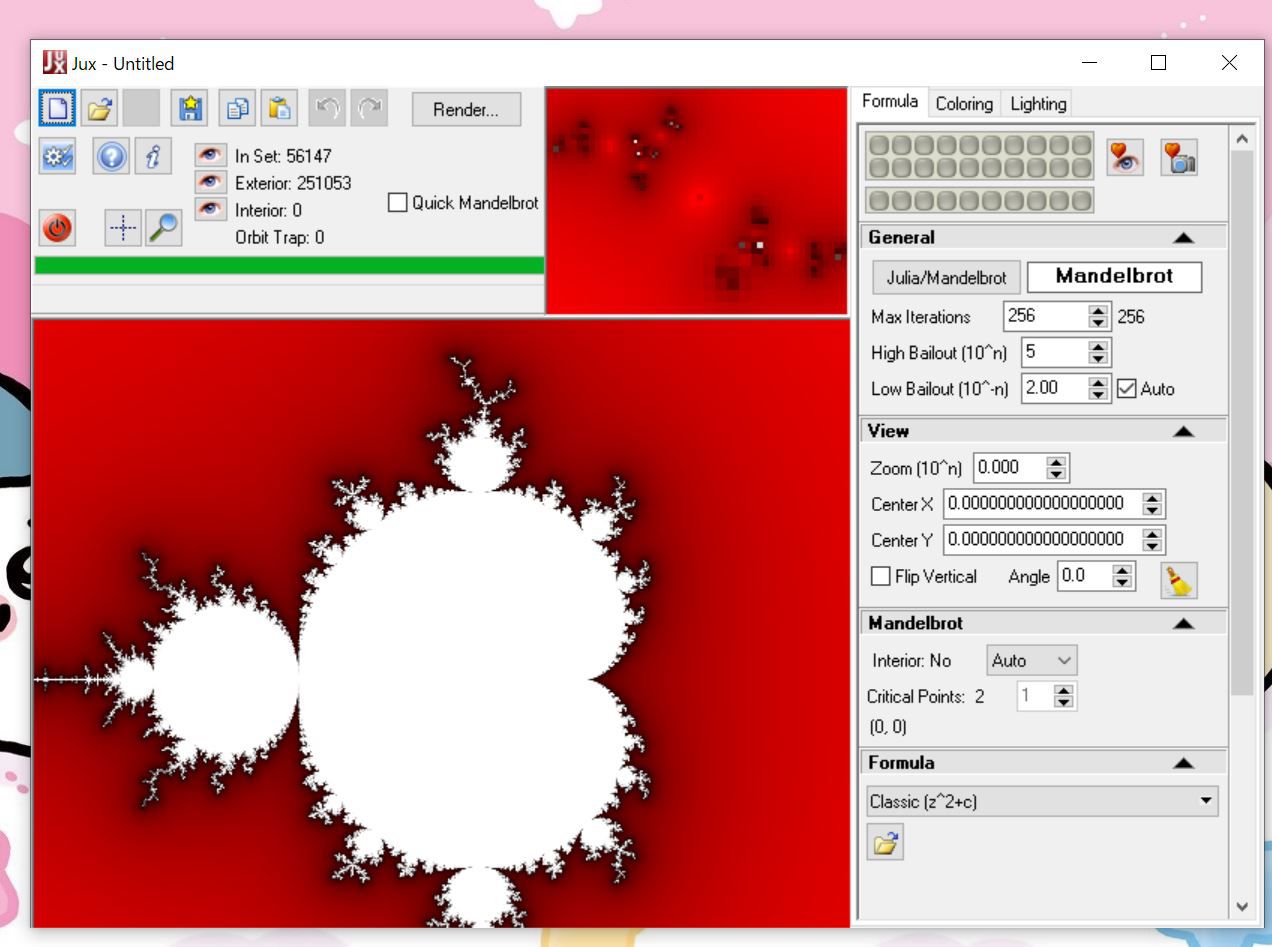
Task: Click the save icon with star
Action: 189,108
